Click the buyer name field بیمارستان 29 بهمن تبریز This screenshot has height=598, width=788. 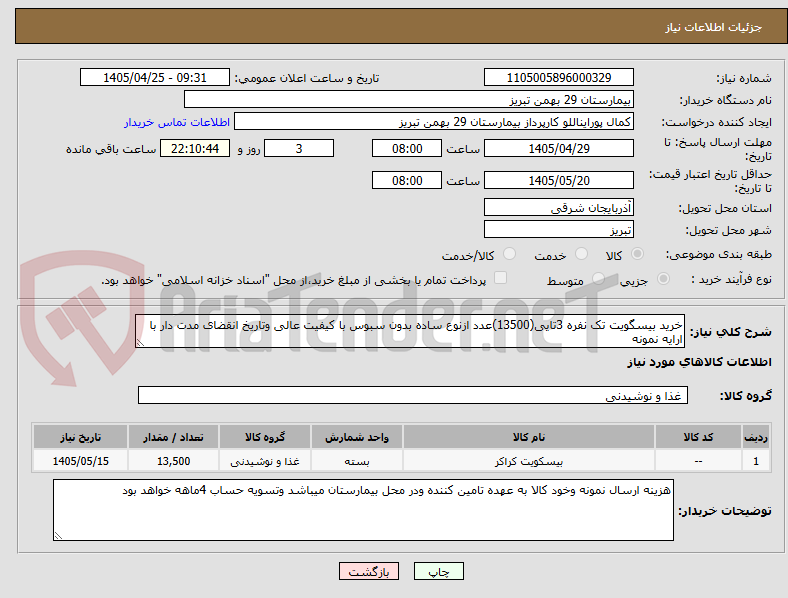409,99
